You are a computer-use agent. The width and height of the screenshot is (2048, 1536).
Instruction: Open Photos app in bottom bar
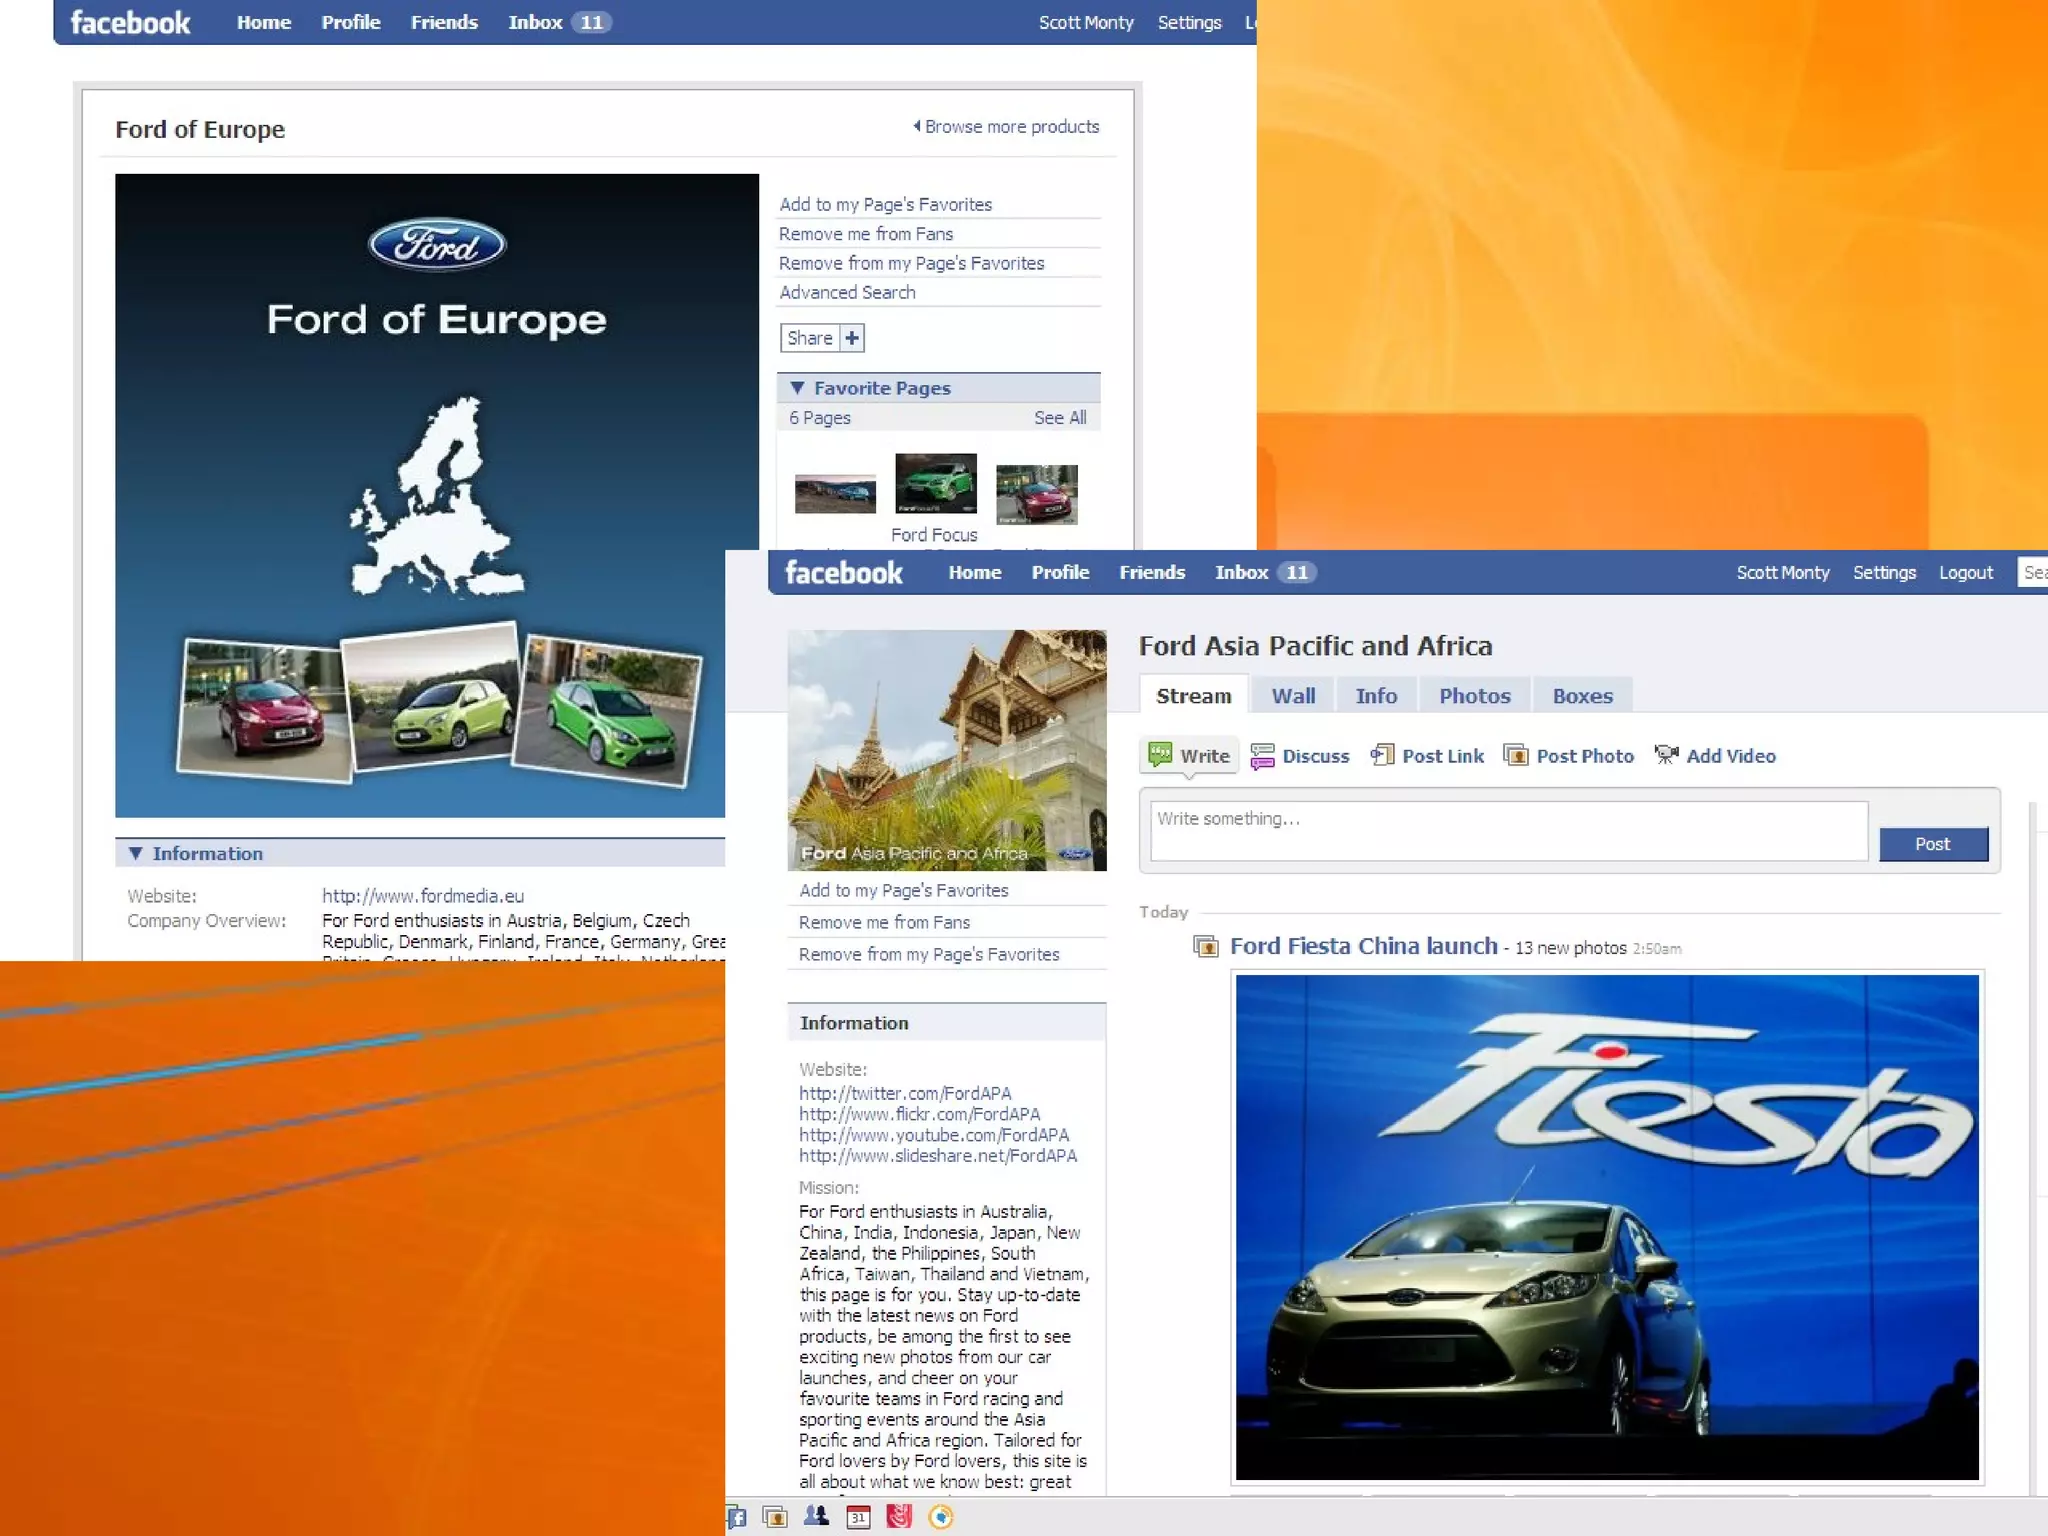point(774,1517)
